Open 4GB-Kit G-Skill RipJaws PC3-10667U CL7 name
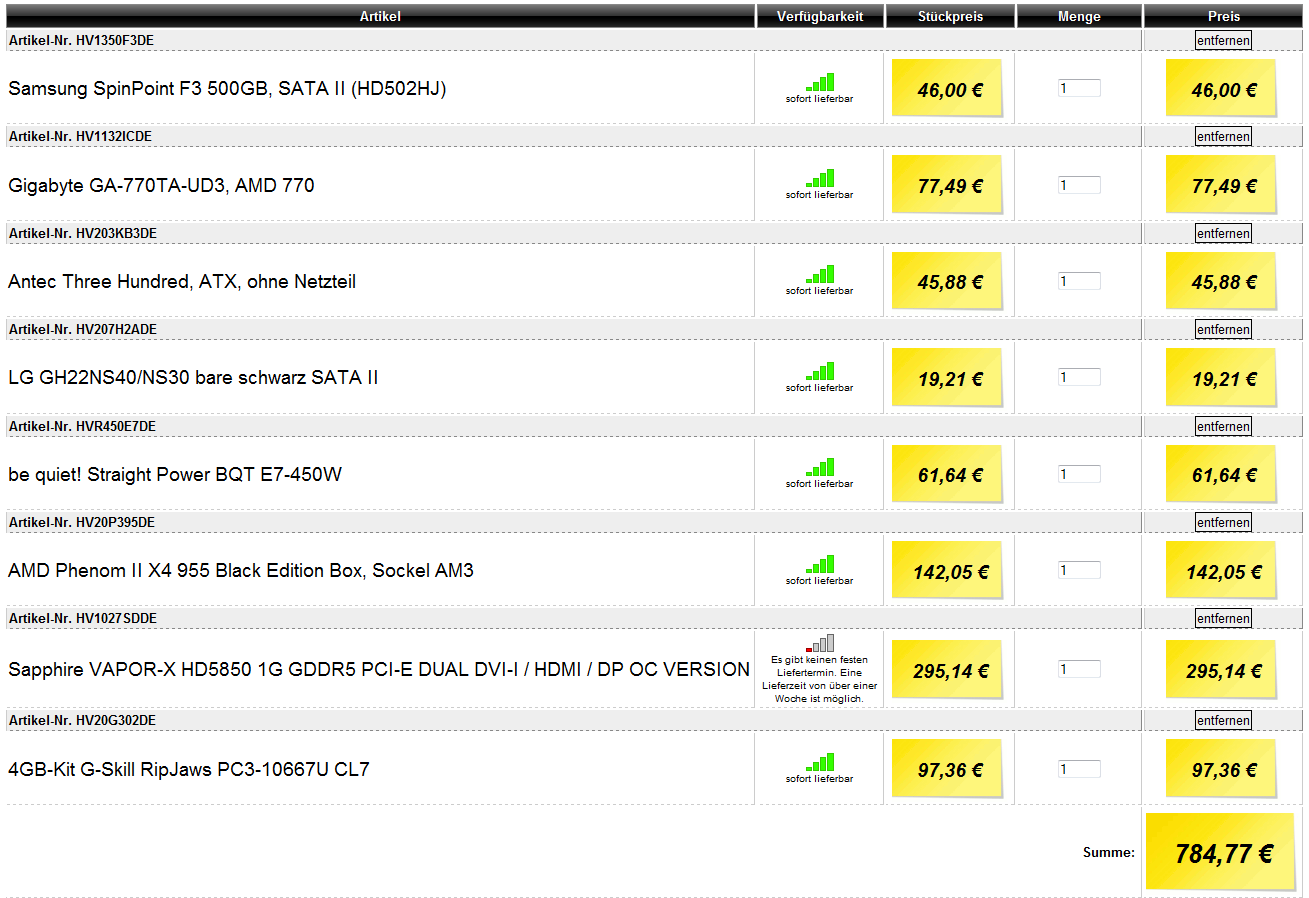 (189, 770)
